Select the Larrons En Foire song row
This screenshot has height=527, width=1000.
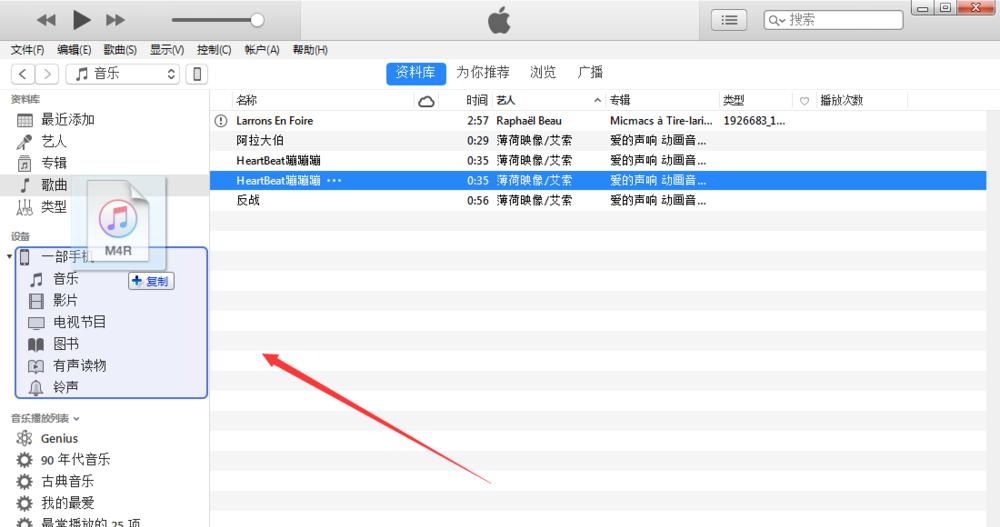coord(598,121)
